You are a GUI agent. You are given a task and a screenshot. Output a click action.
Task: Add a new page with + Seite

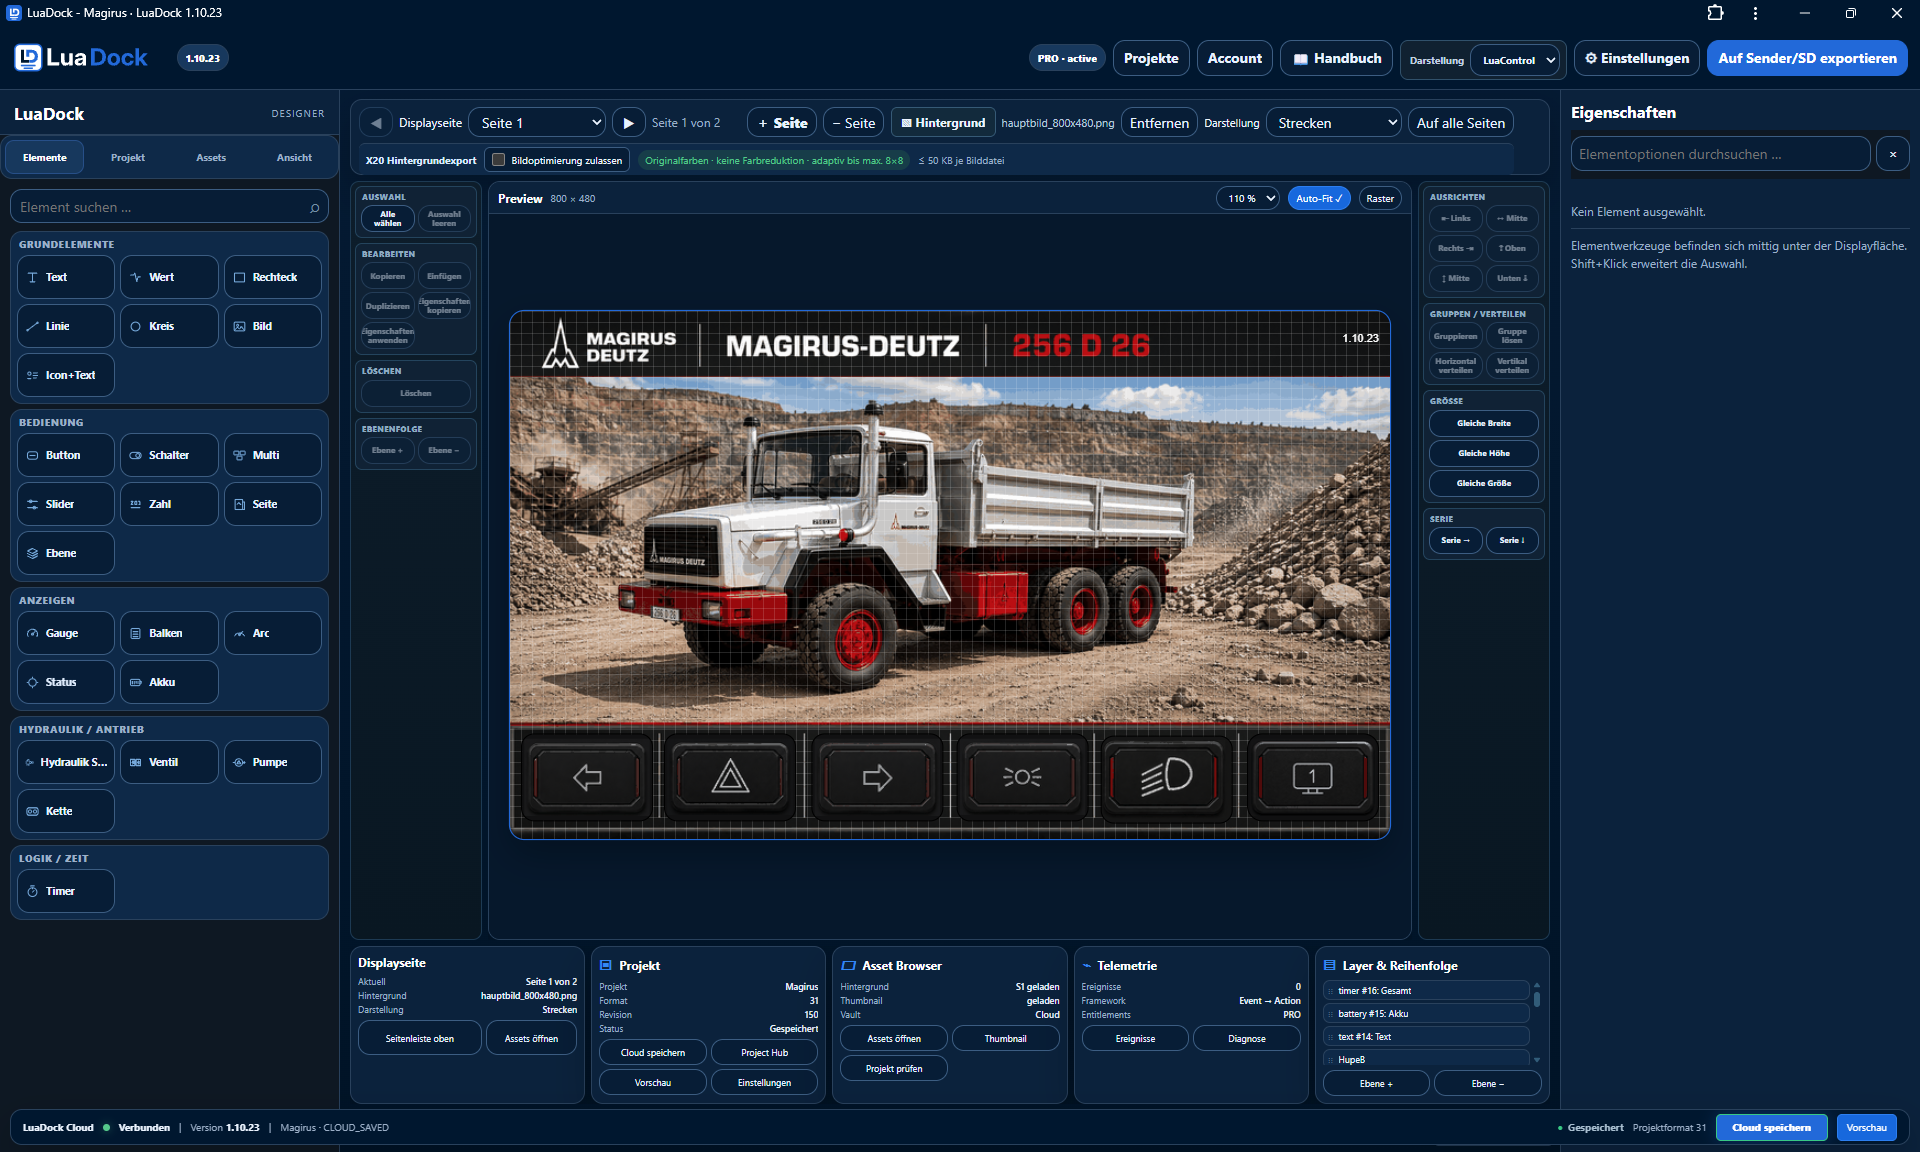pyautogui.click(x=782, y=123)
